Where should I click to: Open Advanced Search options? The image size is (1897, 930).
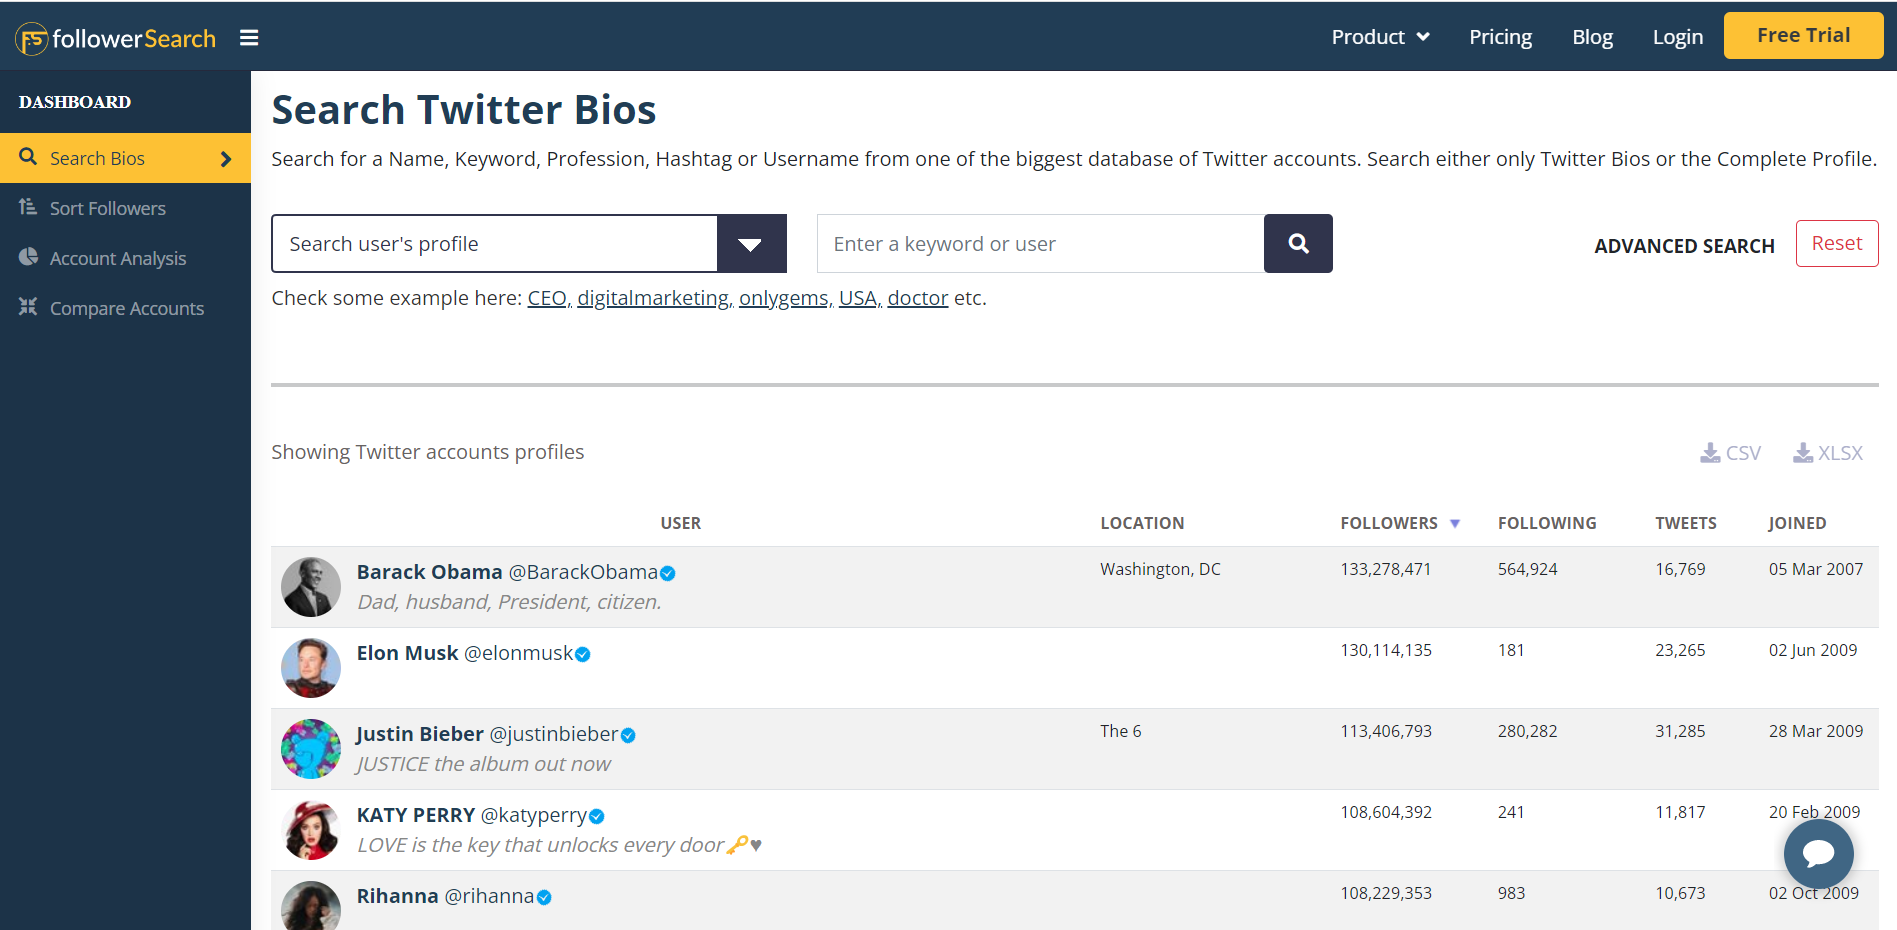click(1684, 246)
